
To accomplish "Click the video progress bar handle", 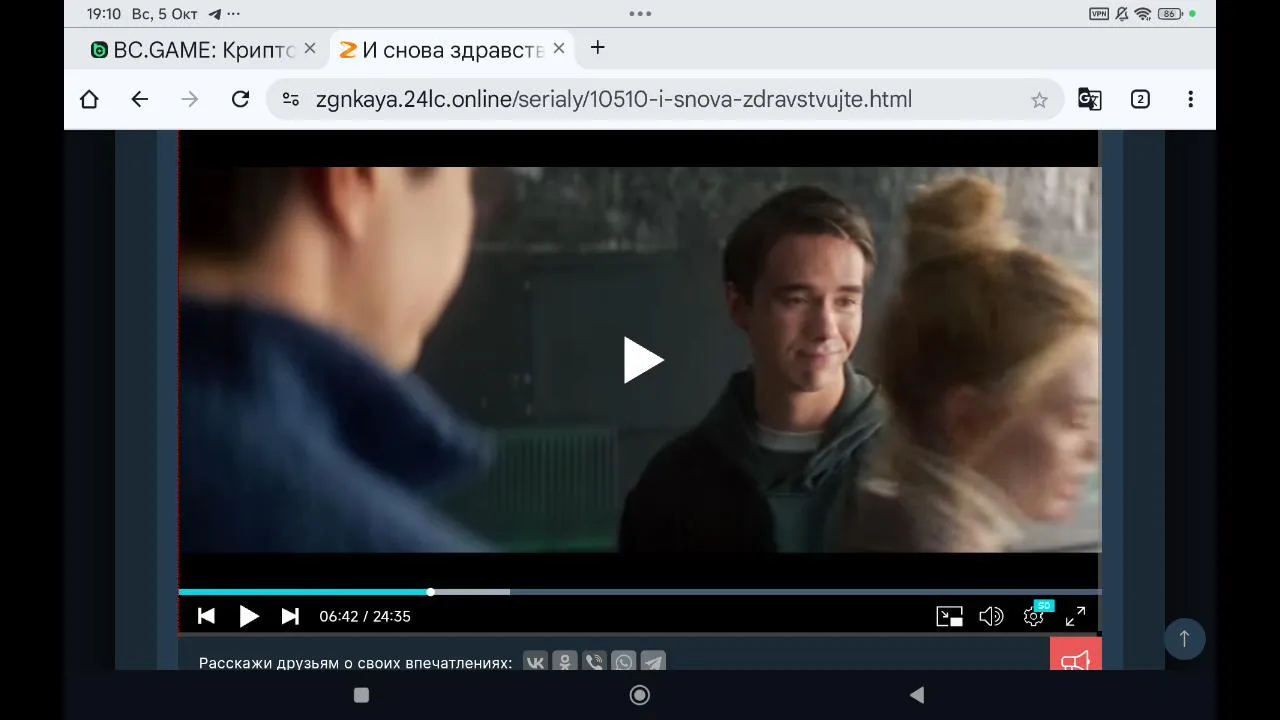I will [x=431, y=592].
